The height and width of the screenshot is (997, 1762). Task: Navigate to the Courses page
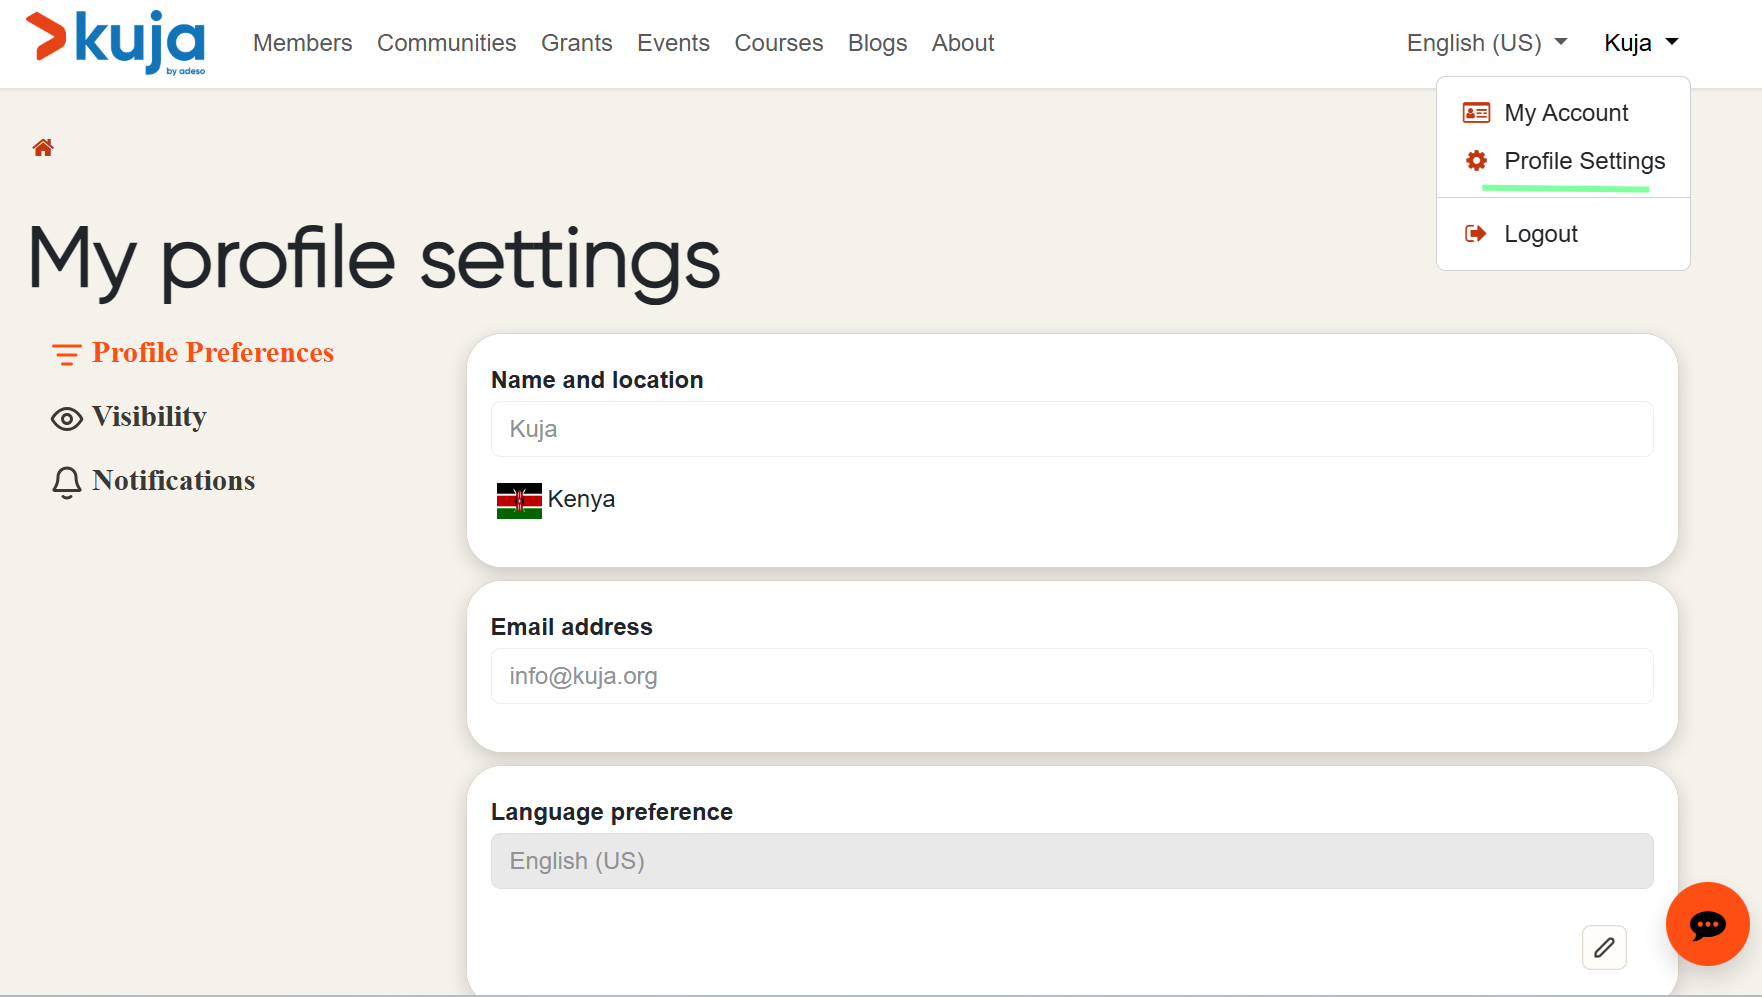[778, 43]
